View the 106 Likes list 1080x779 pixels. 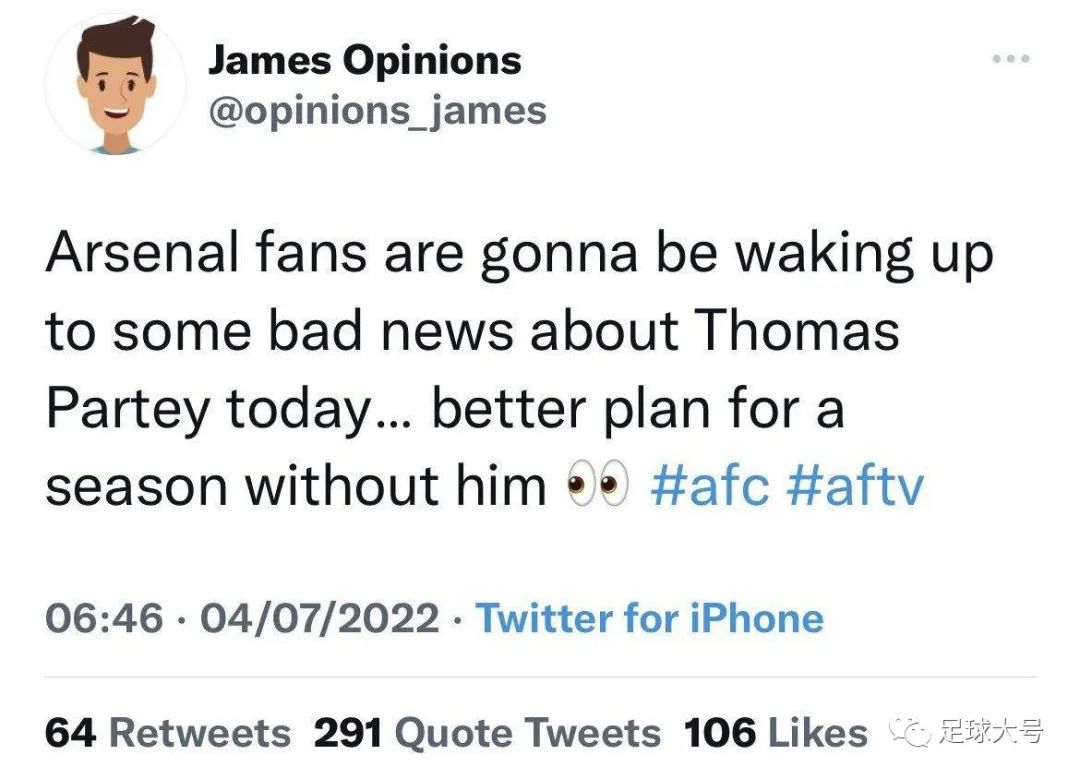(x=776, y=733)
